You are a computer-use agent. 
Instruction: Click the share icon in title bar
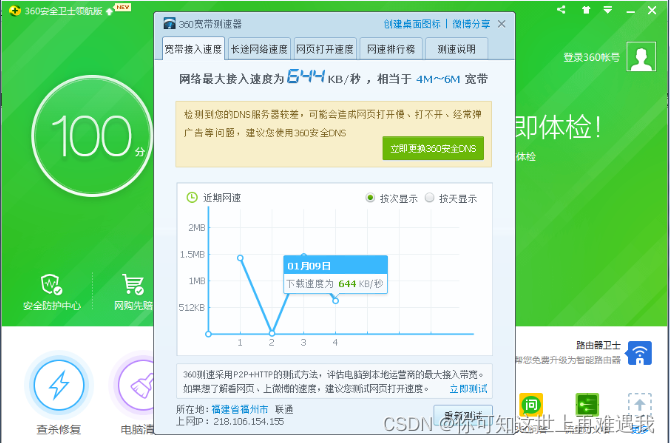point(561,9)
